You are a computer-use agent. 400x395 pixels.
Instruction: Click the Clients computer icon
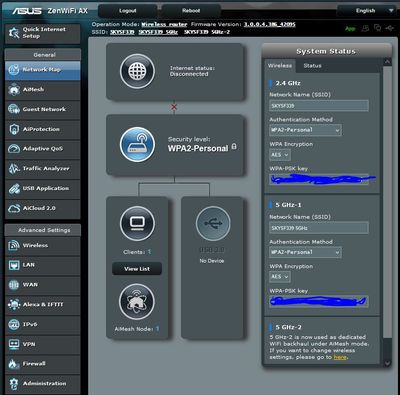point(137,223)
